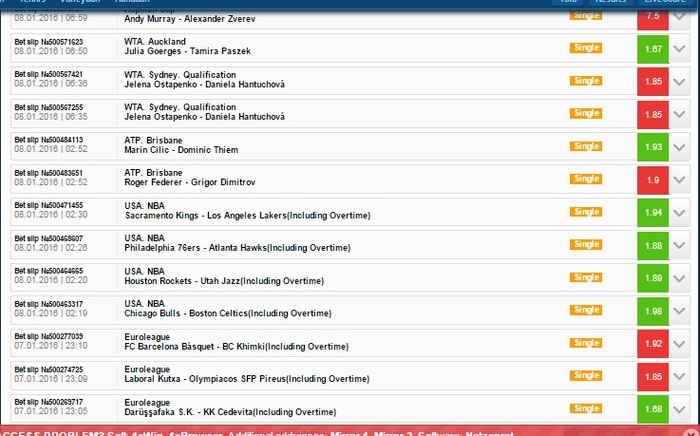Click the Single badge for Houston Rockets game
The image size is (700, 436).
click(x=586, y=278)
